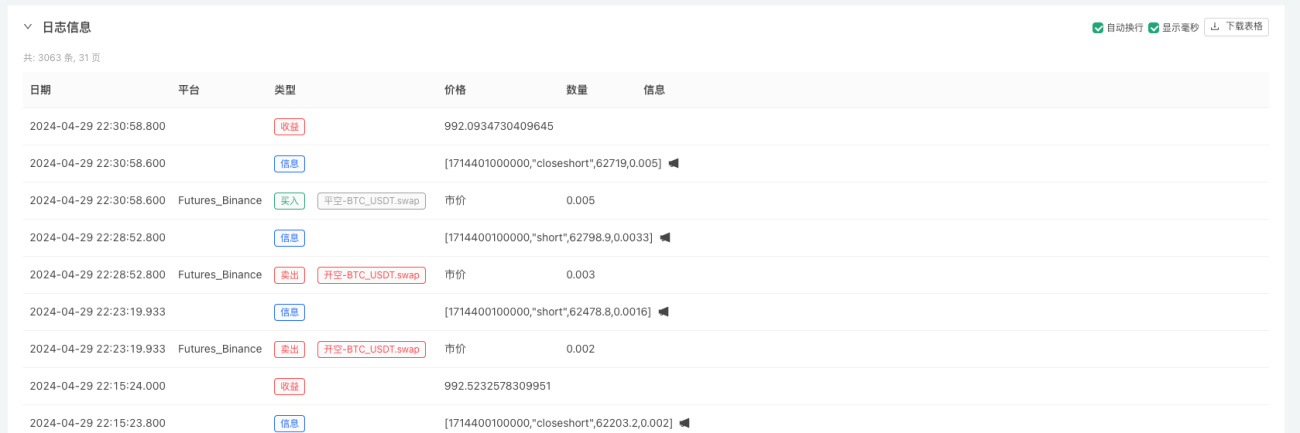Click the 类型 column header
Screen dimensions: 1300x433
coord(285,90)
